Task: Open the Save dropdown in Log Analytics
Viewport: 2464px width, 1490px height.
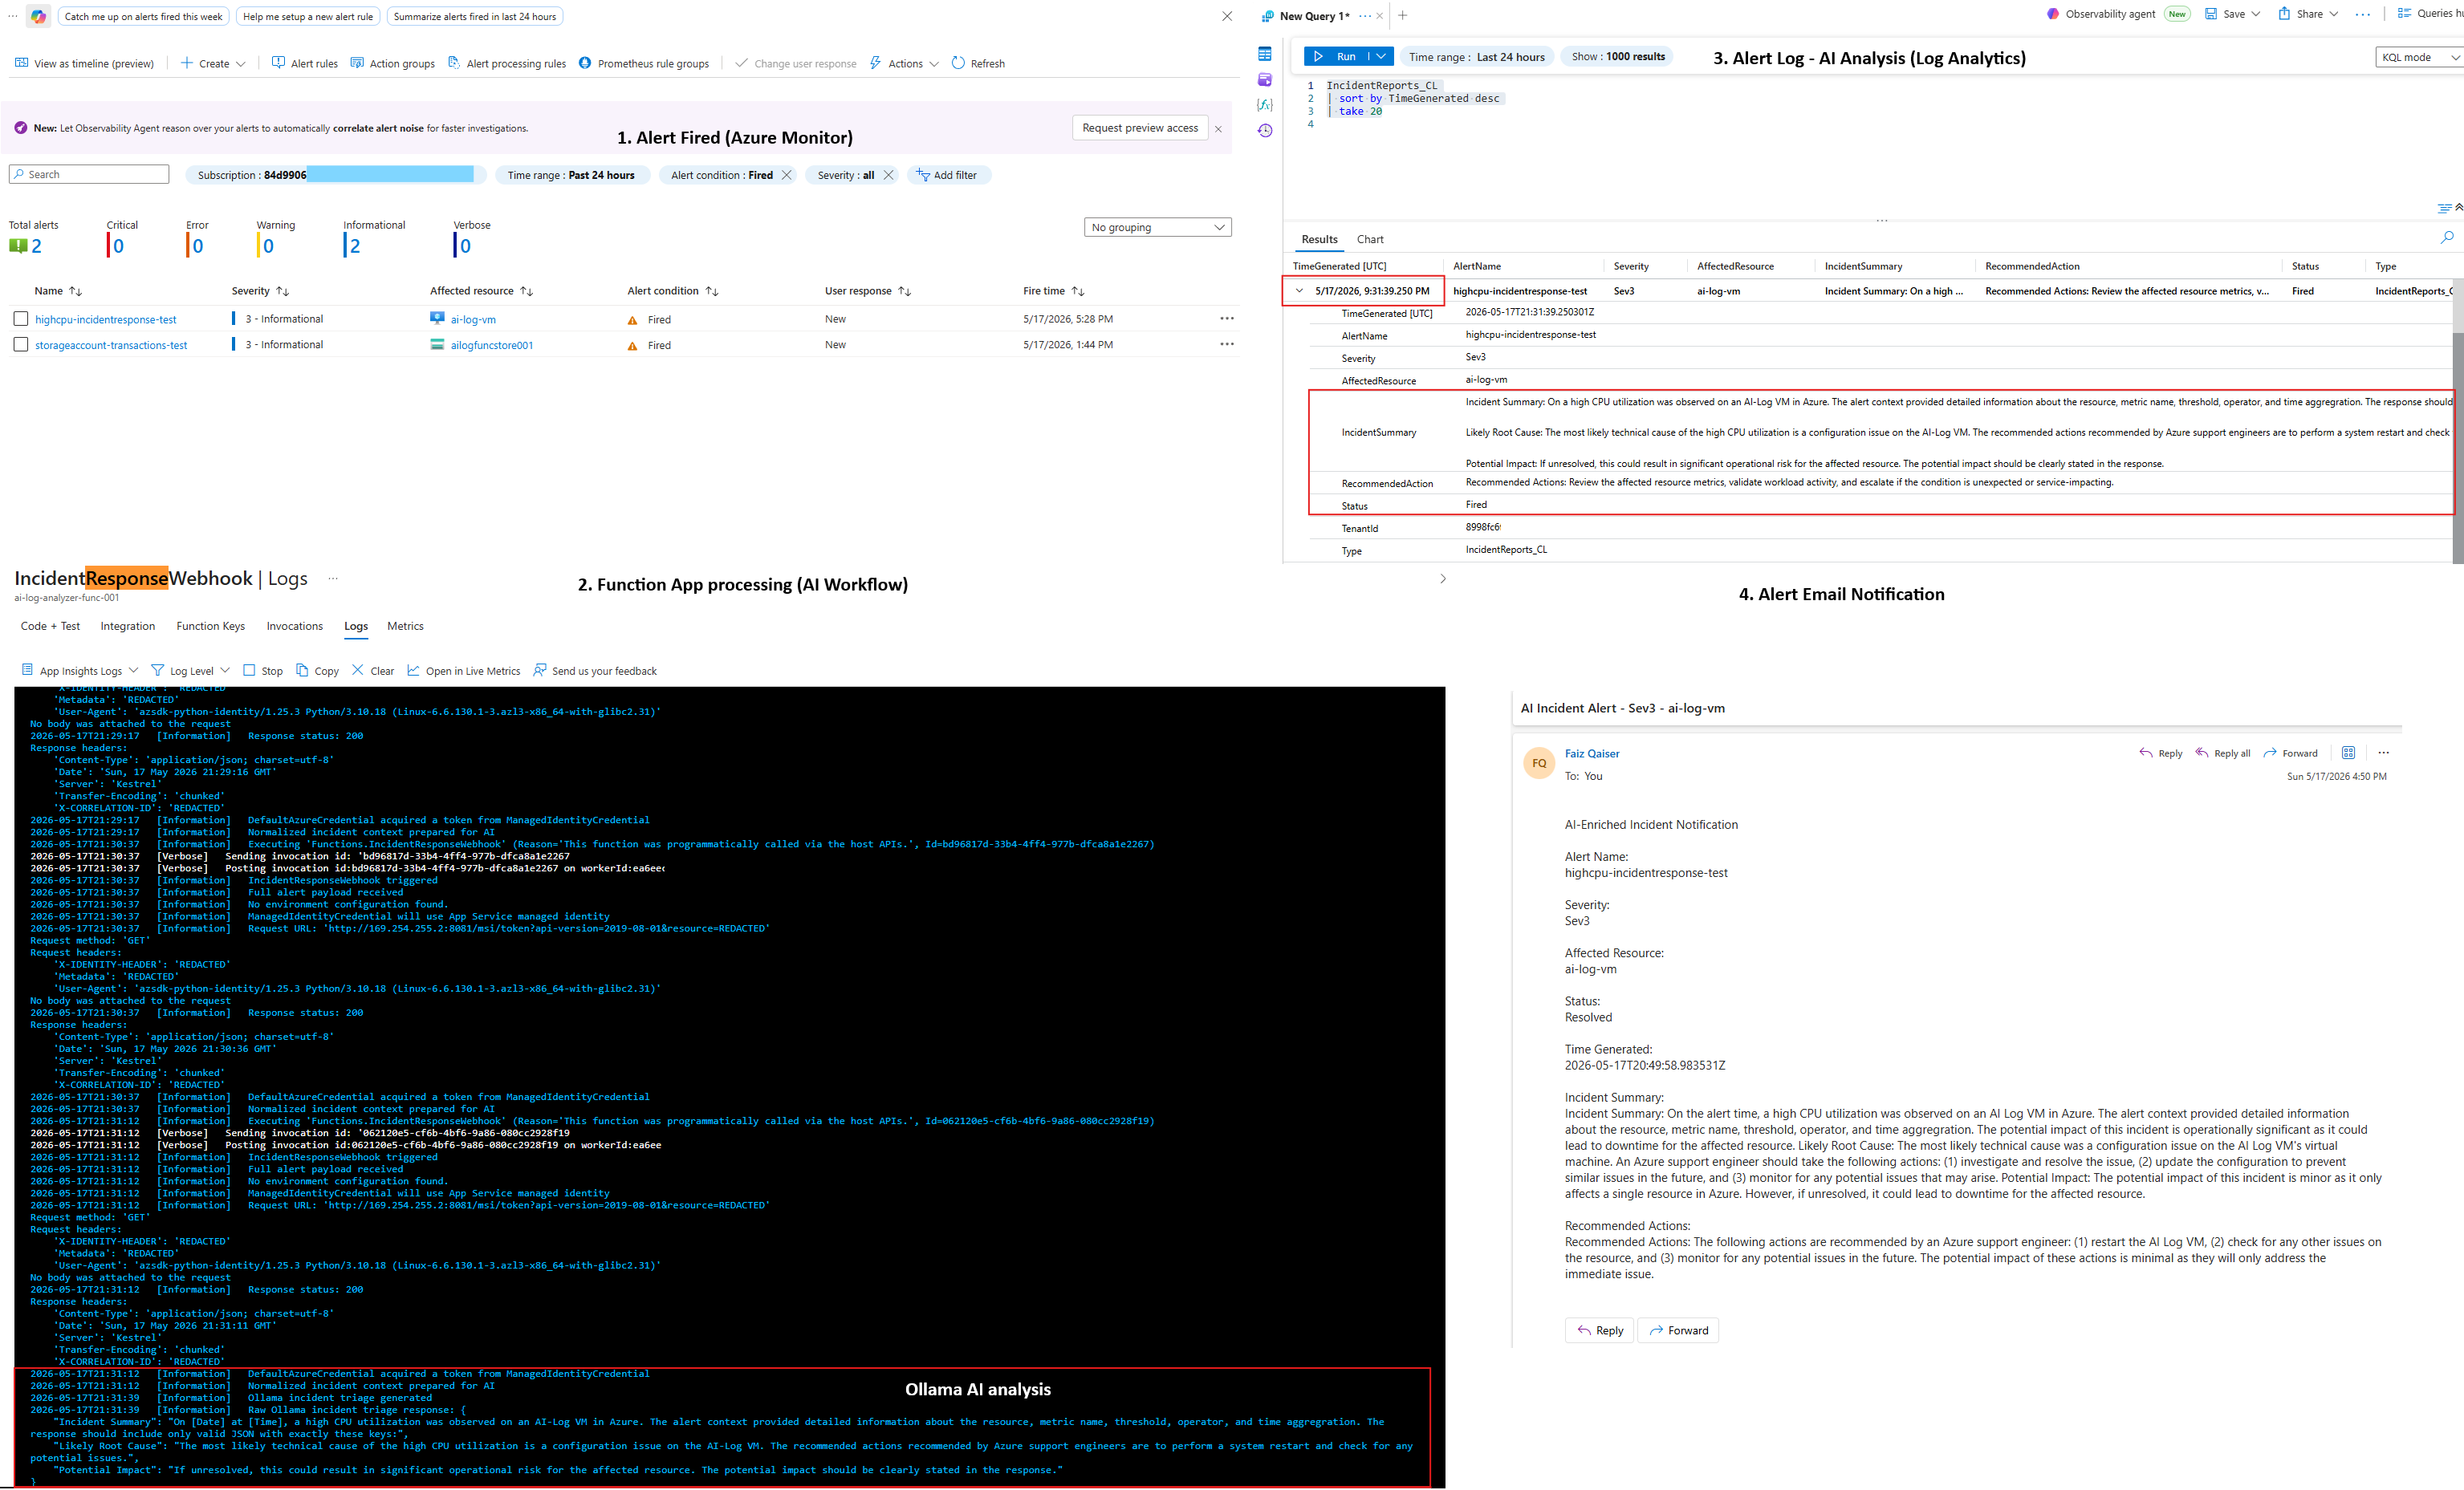Action: [x=2232, y=14]
